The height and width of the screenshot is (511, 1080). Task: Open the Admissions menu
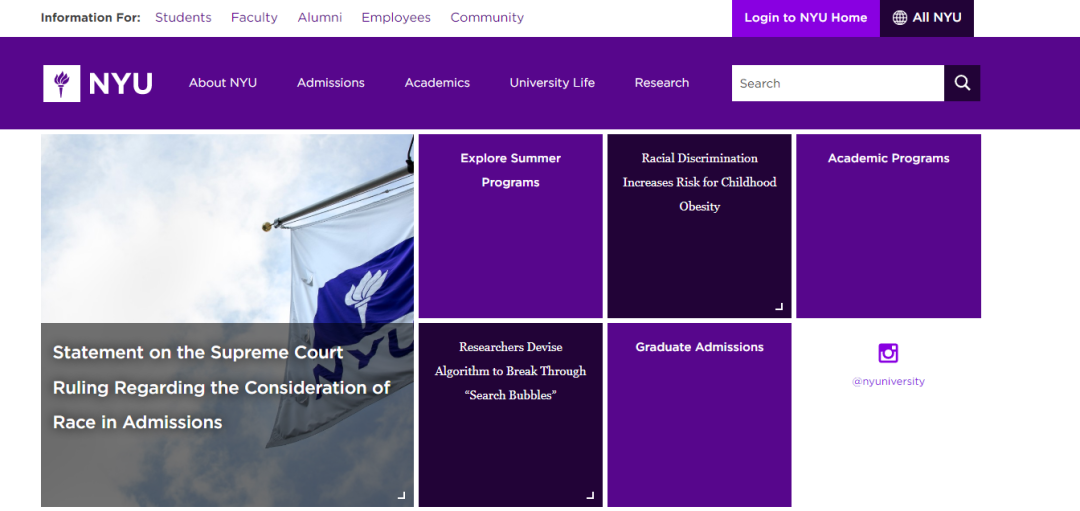(x=331, y=83)
